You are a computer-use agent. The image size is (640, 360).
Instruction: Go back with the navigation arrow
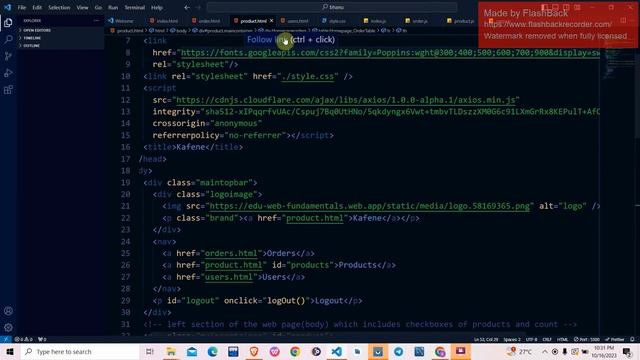(187, 7)
